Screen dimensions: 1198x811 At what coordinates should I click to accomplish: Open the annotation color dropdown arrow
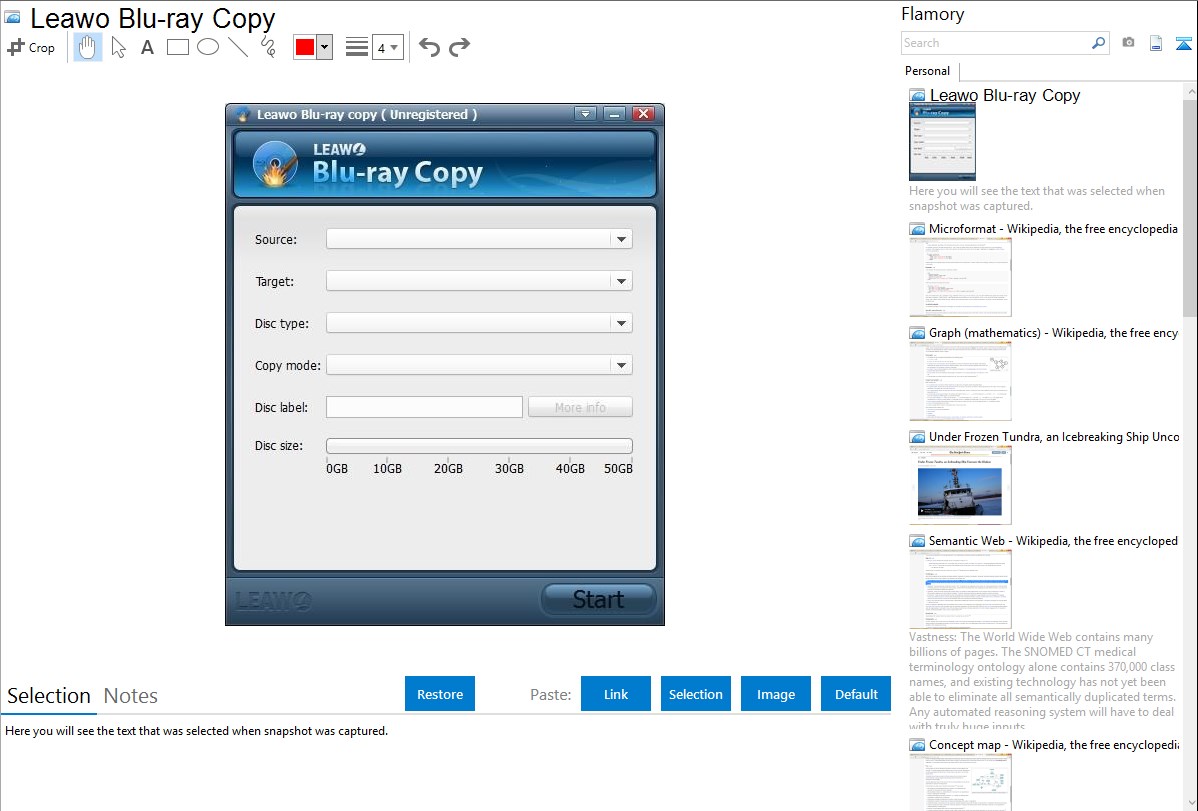pos(325,47)
